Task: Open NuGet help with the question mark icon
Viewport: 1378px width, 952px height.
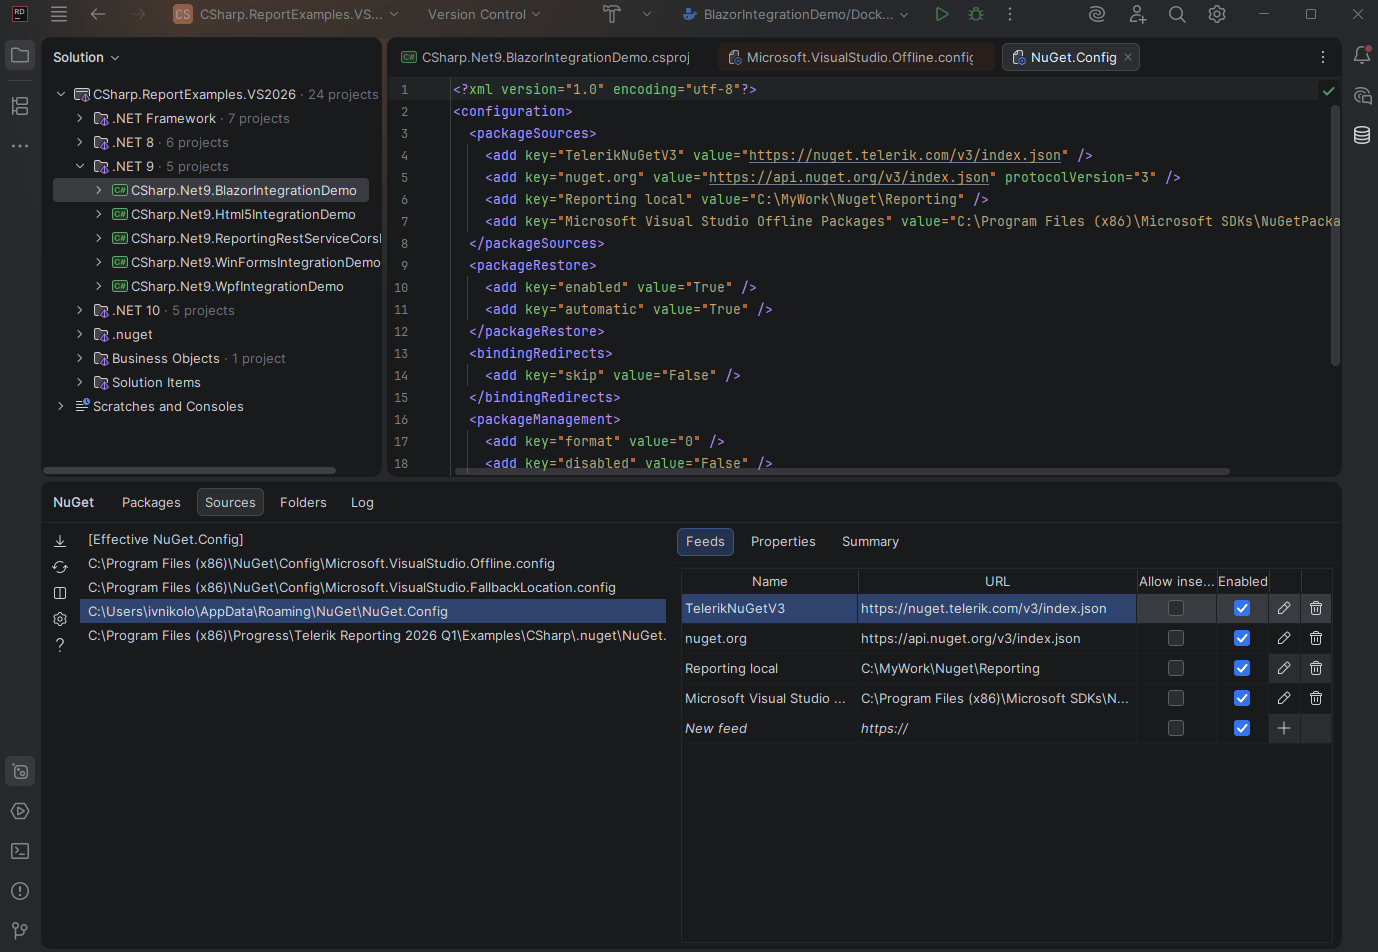Action: pyautogui.click(x=60, y=645)
